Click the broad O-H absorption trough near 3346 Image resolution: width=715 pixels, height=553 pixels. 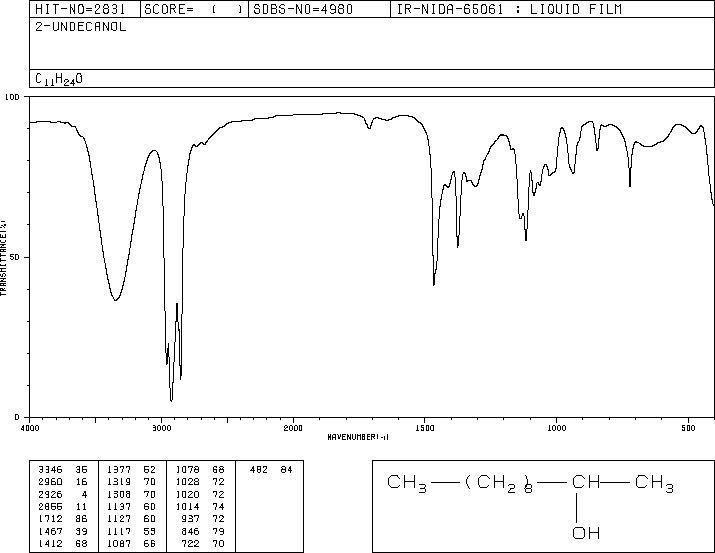point(115,299)
